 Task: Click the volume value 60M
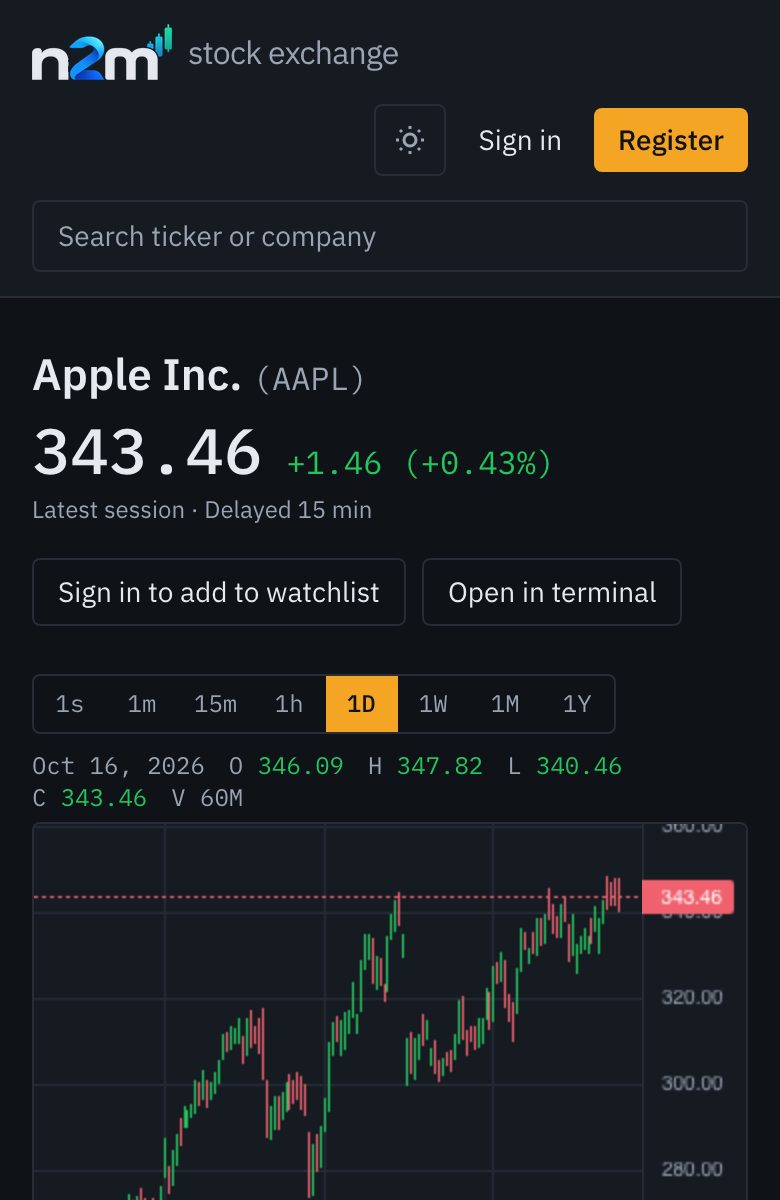click(x=220, y=798)
